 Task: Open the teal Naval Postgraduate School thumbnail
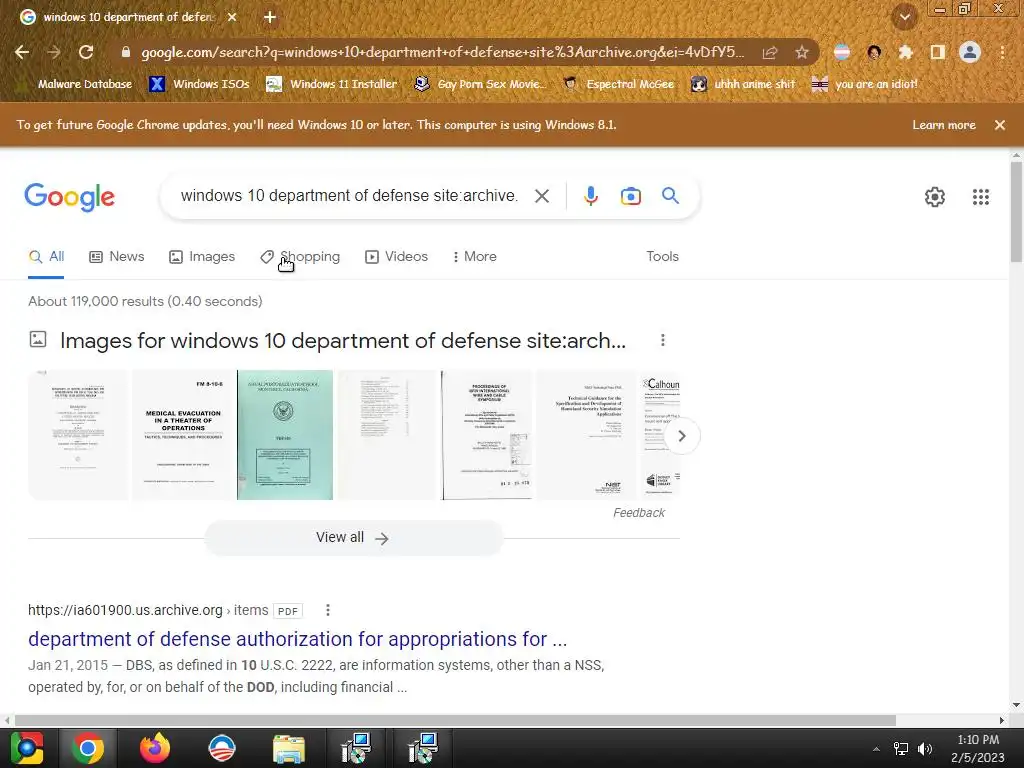[285, 435]
